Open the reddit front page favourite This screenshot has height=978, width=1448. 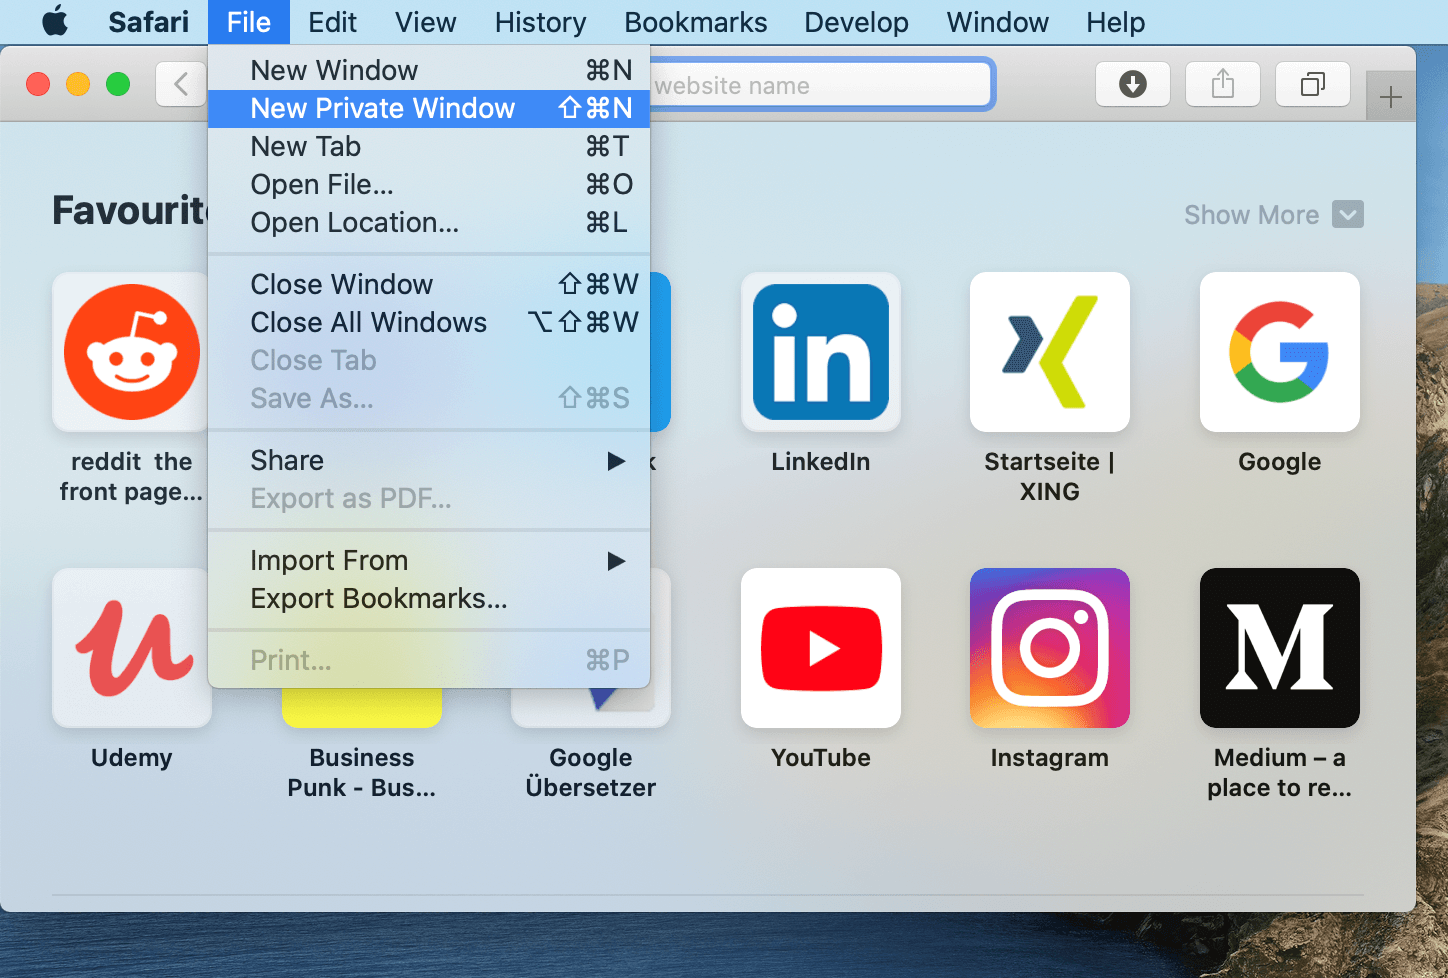pos(130,352)
